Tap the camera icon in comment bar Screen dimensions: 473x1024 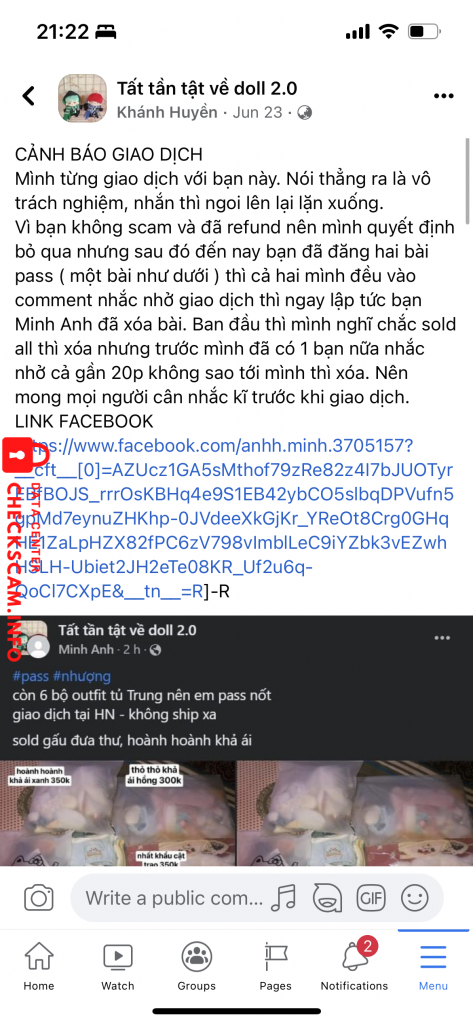(x=39, y=898)
